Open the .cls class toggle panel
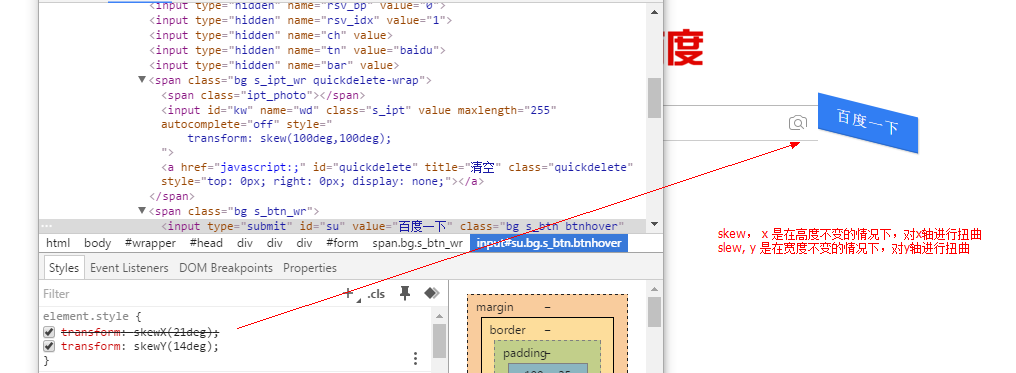 tap(376, 293)
